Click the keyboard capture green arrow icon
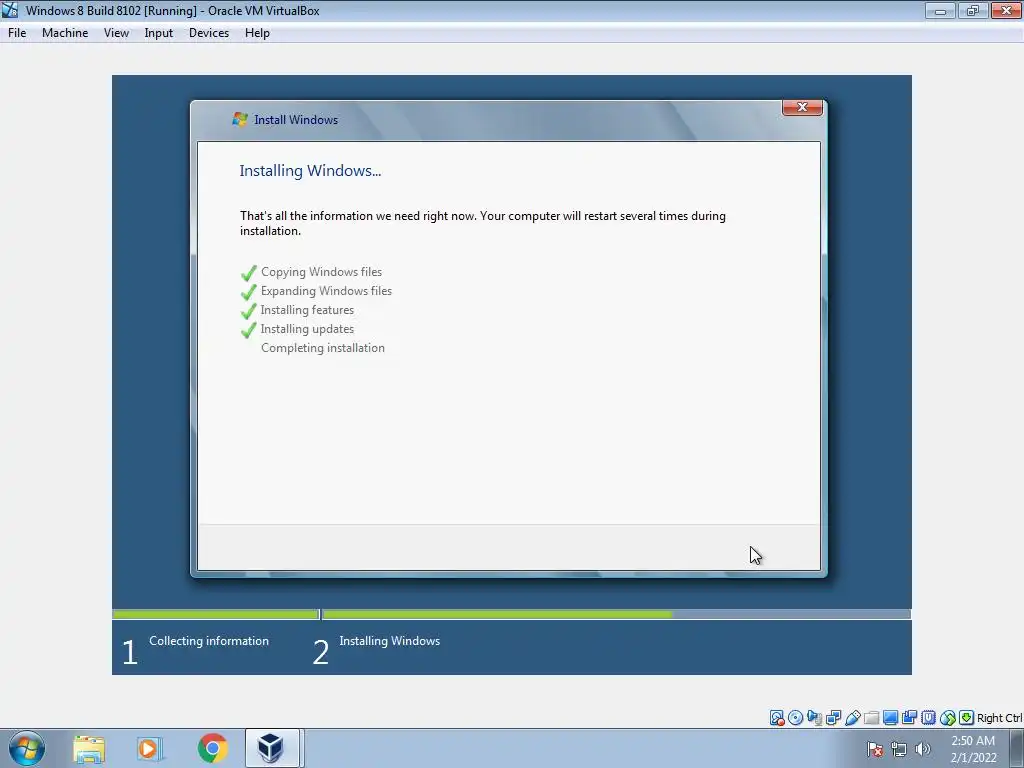 967,718
